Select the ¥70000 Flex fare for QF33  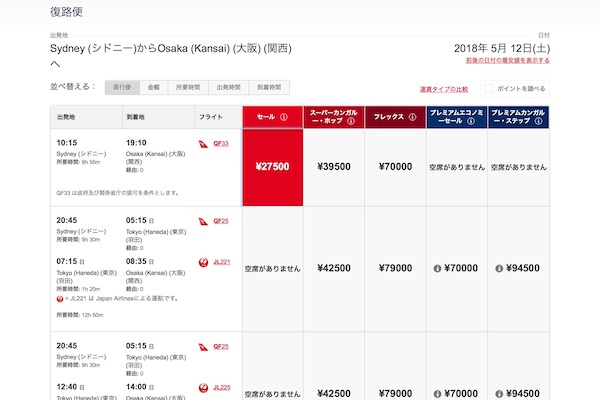[395, 167]
